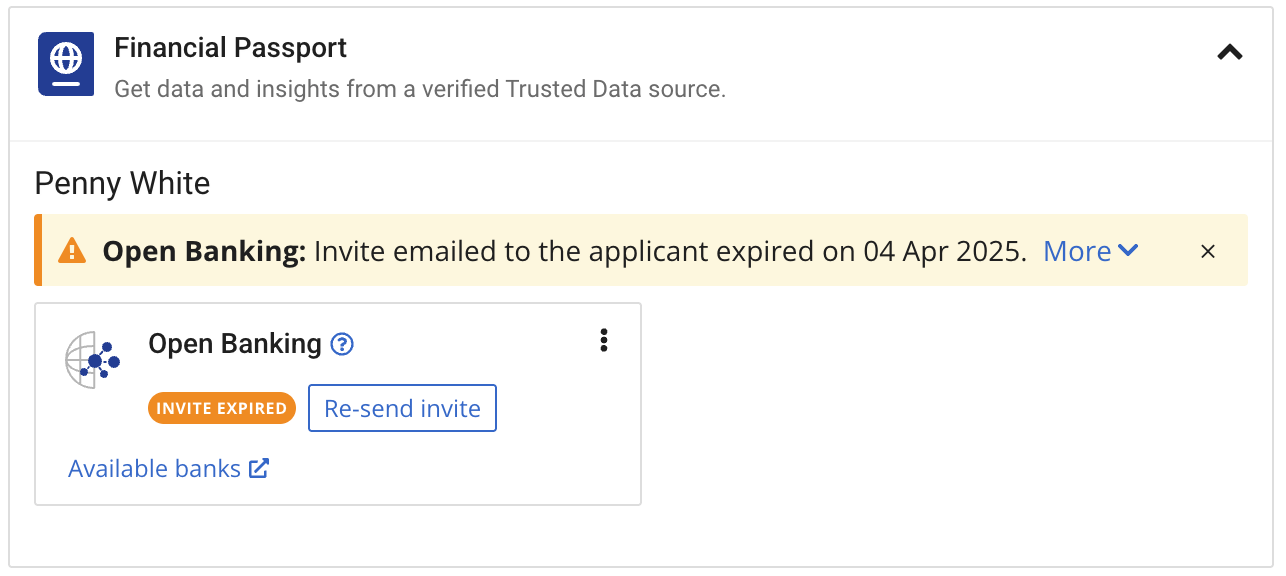Viewport: 1286px width, 576px height.
Task: Click the Penny White applicant name
Action: (x=122, y=184)
